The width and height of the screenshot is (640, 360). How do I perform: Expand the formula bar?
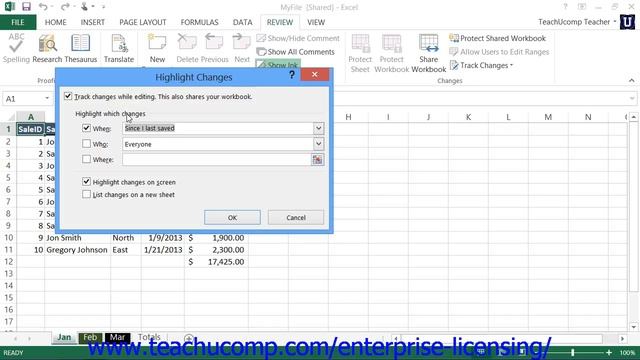632,98
